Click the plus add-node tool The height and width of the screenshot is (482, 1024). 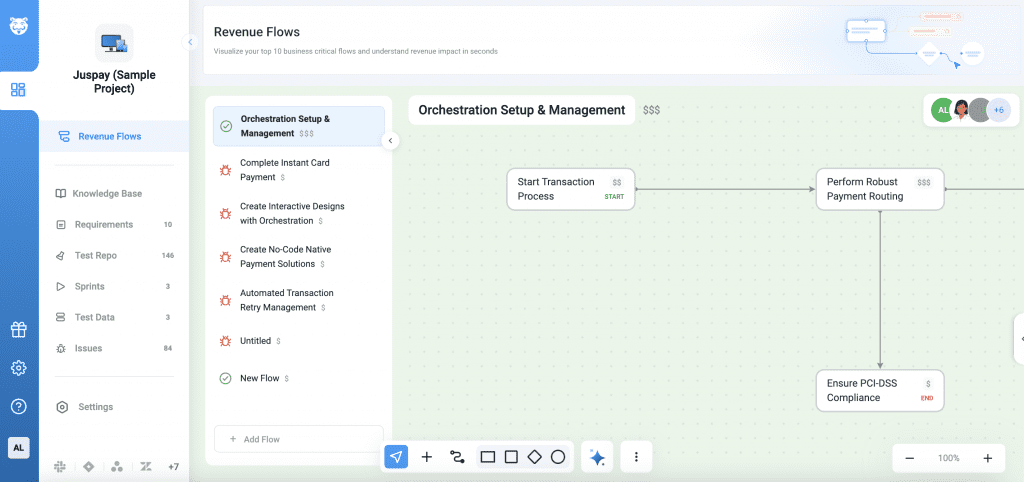[427, 457]
